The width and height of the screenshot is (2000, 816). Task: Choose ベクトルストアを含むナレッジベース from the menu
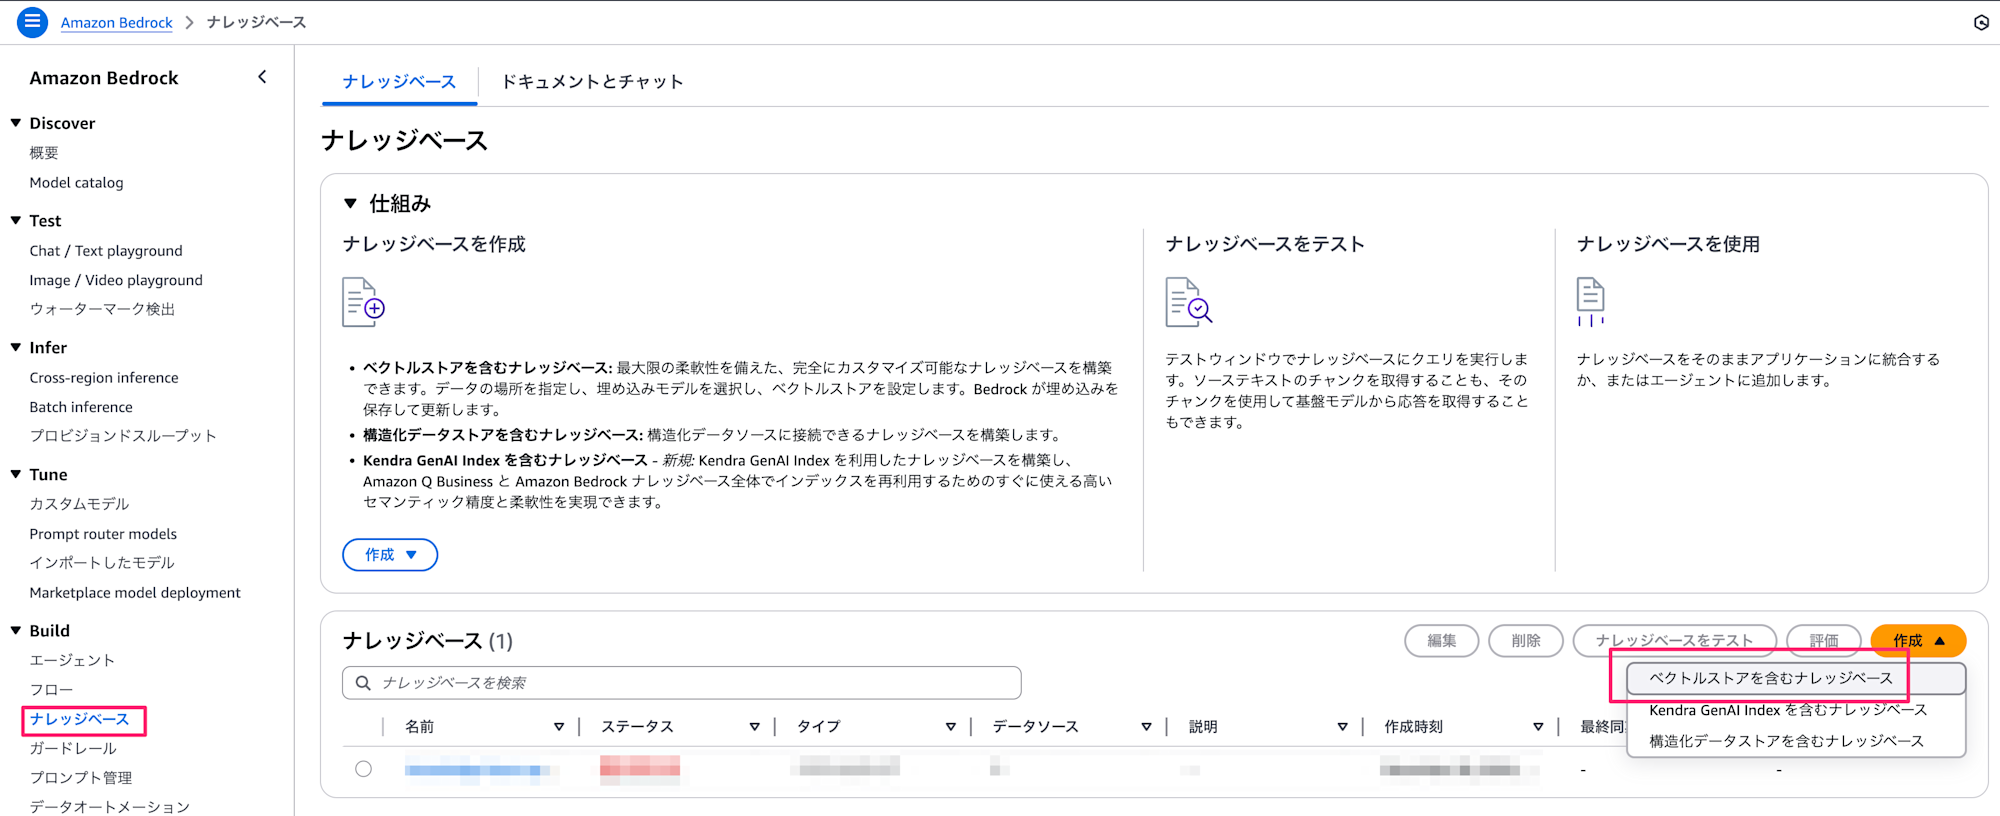click(1796, 679)
